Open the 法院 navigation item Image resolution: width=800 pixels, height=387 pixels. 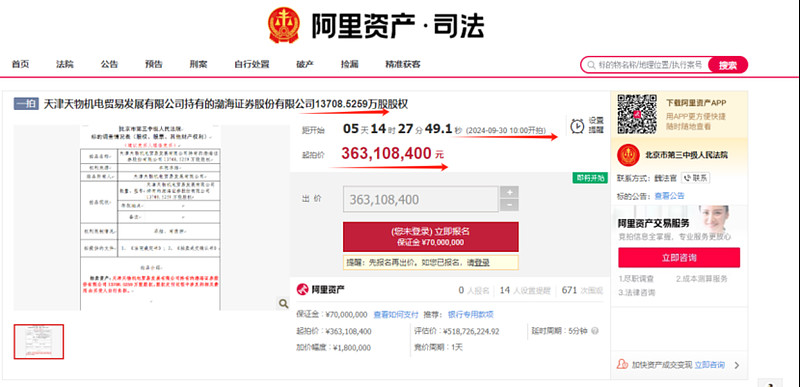click(65, 64)
